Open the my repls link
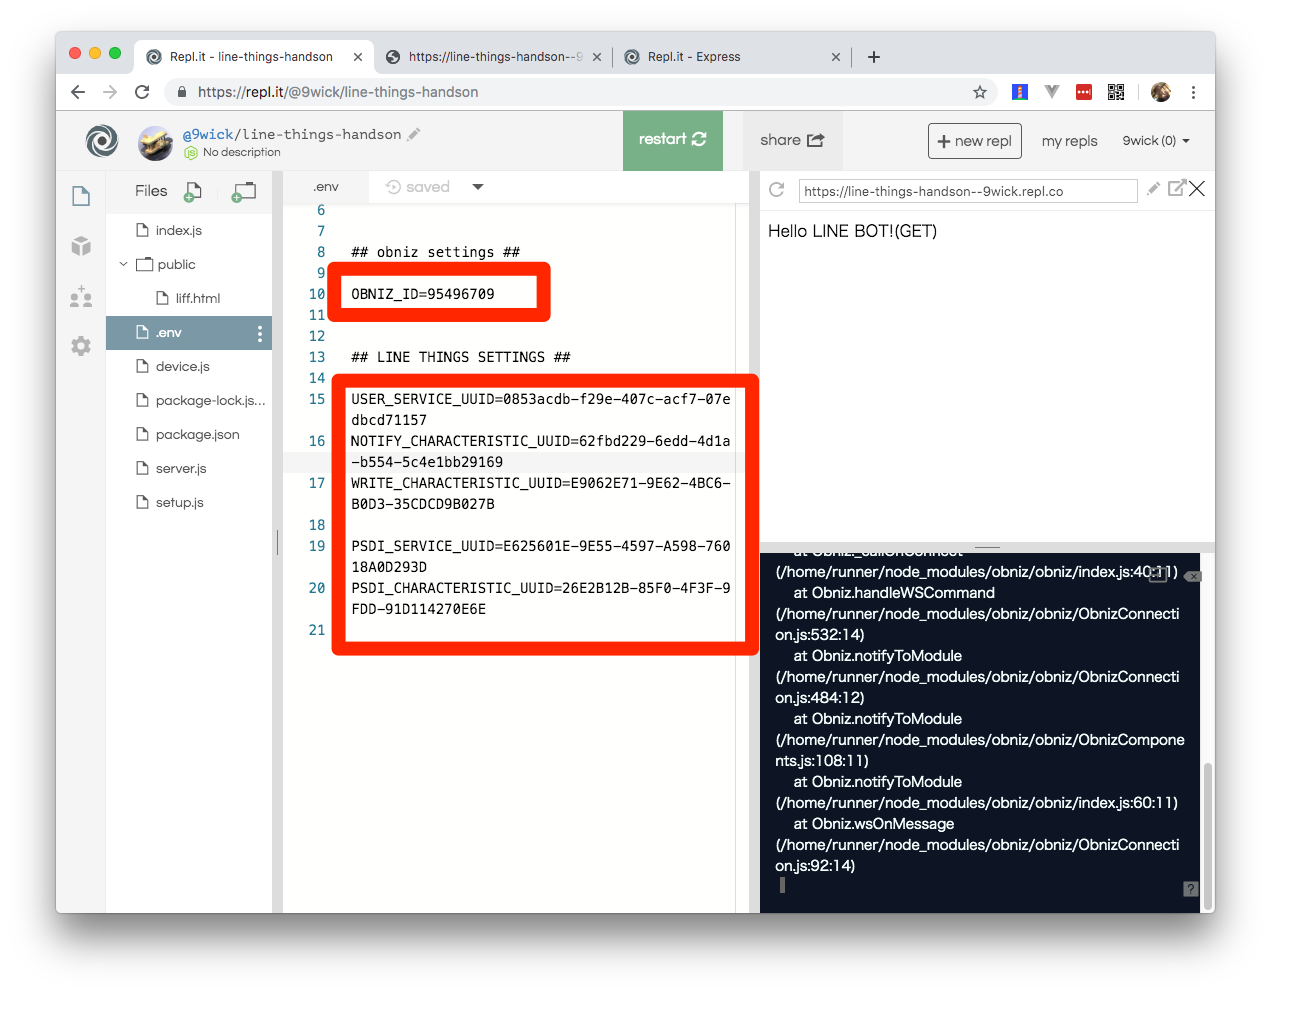1312x1034 pixels. [x=1069, y=141]
